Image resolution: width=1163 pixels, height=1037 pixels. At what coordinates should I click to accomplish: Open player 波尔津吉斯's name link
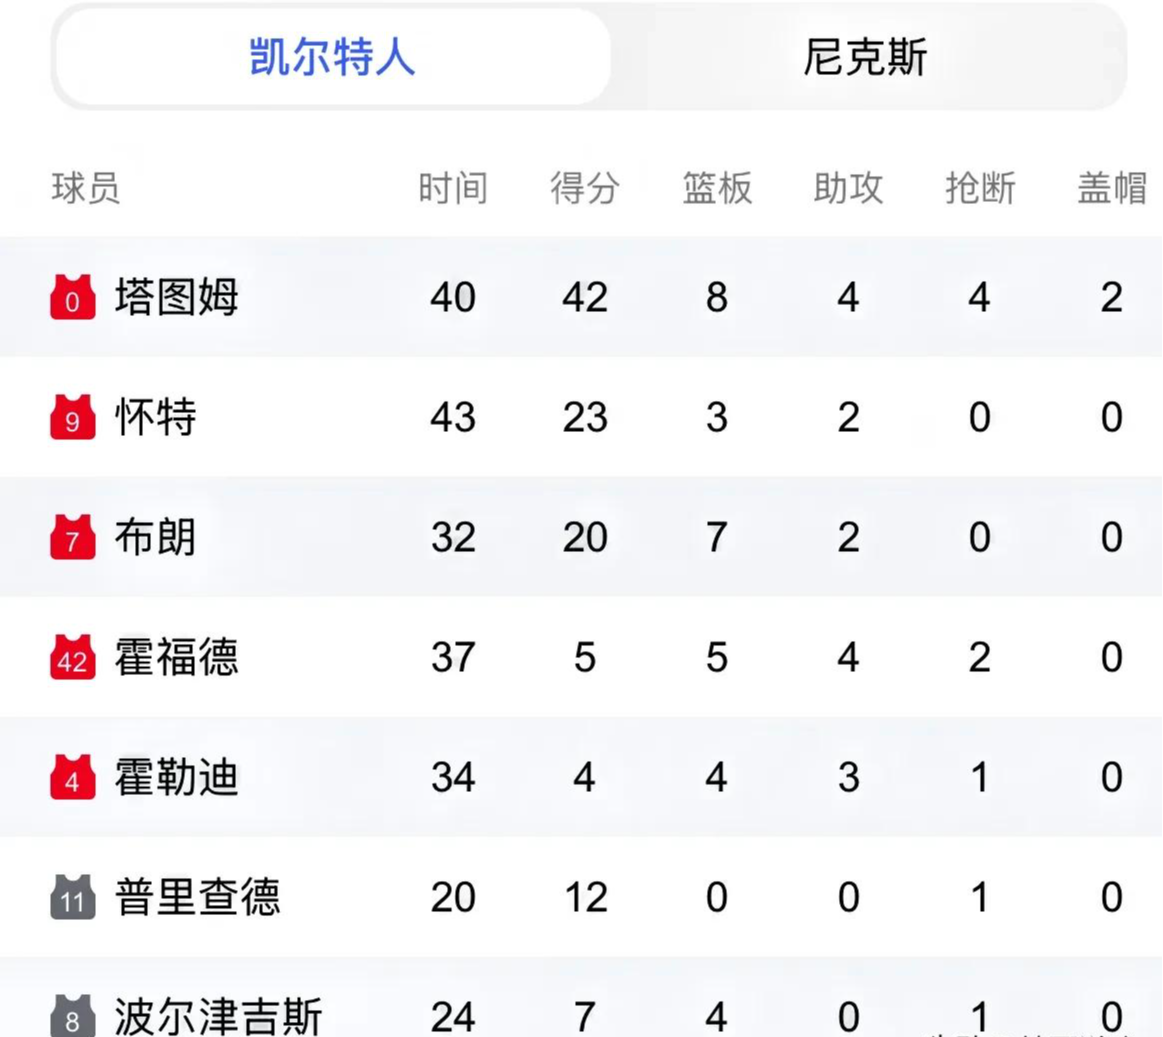218,1016
